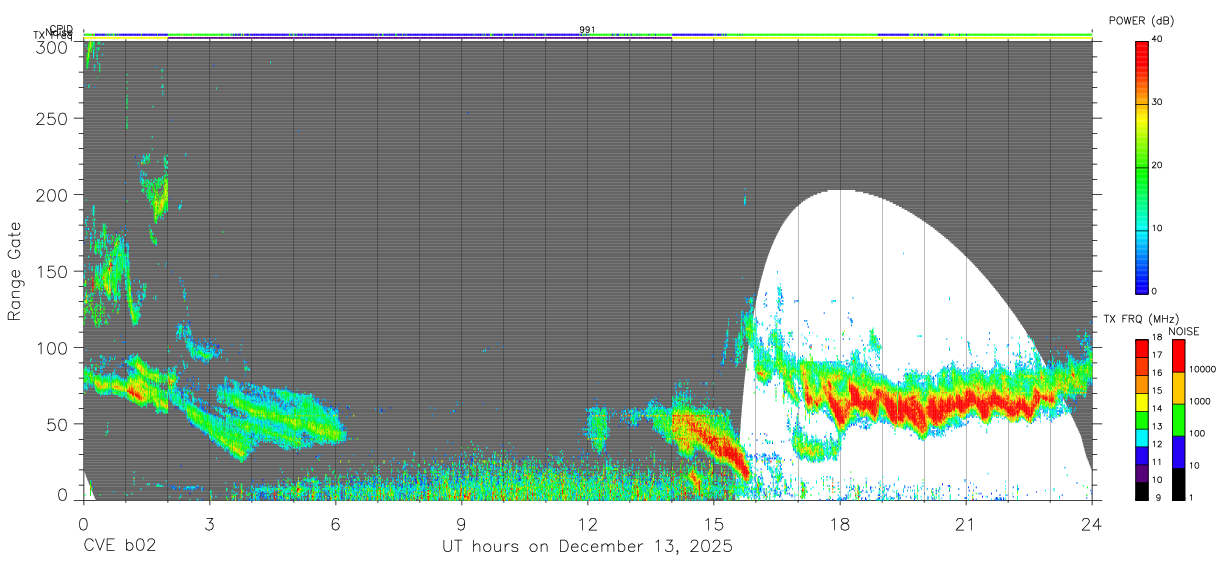Pick the orange swatch in NOISE legend
1228x567 pixels.
(x=1178, y=388)
